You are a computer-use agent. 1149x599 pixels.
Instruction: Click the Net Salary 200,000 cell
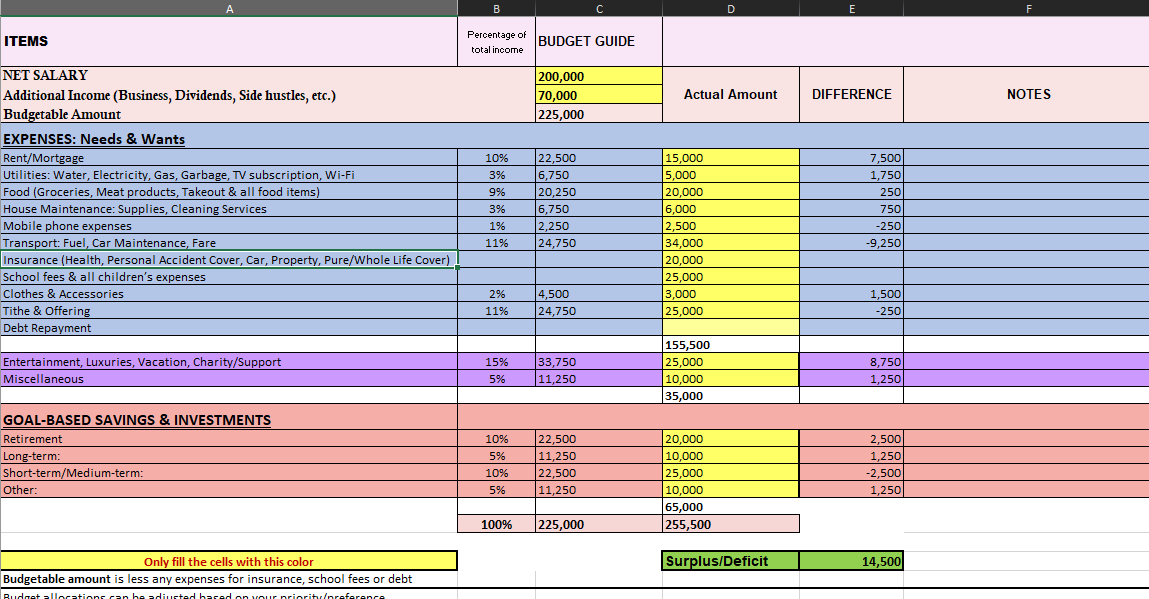click(x=599, y=76)
